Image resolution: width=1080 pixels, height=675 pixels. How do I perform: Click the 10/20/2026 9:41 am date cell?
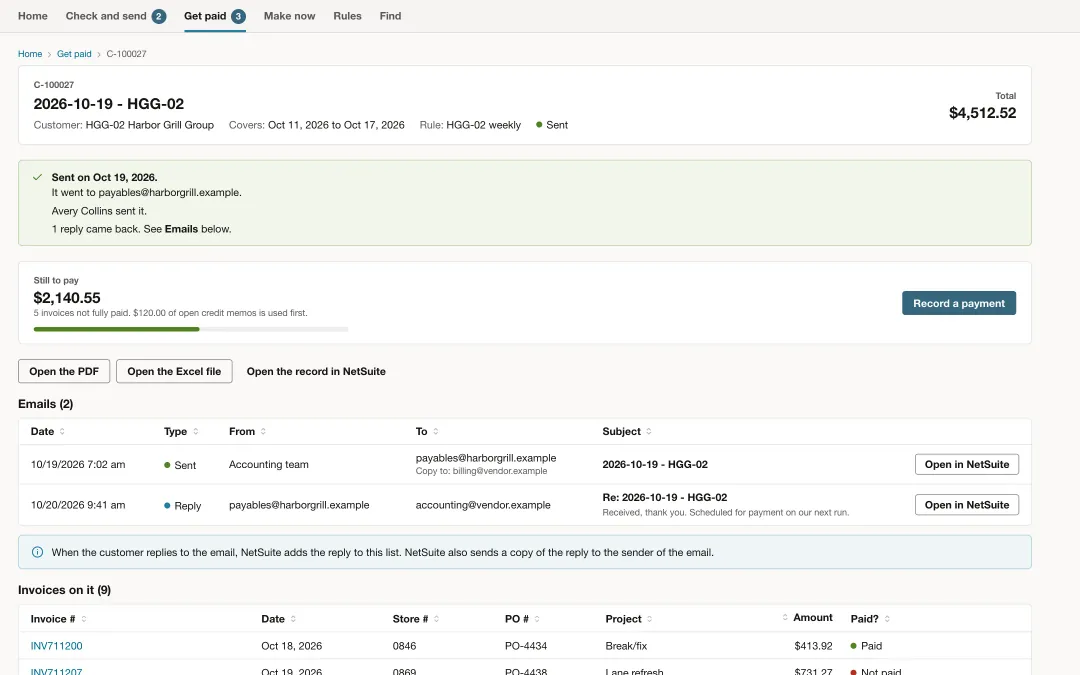point(78,505)
